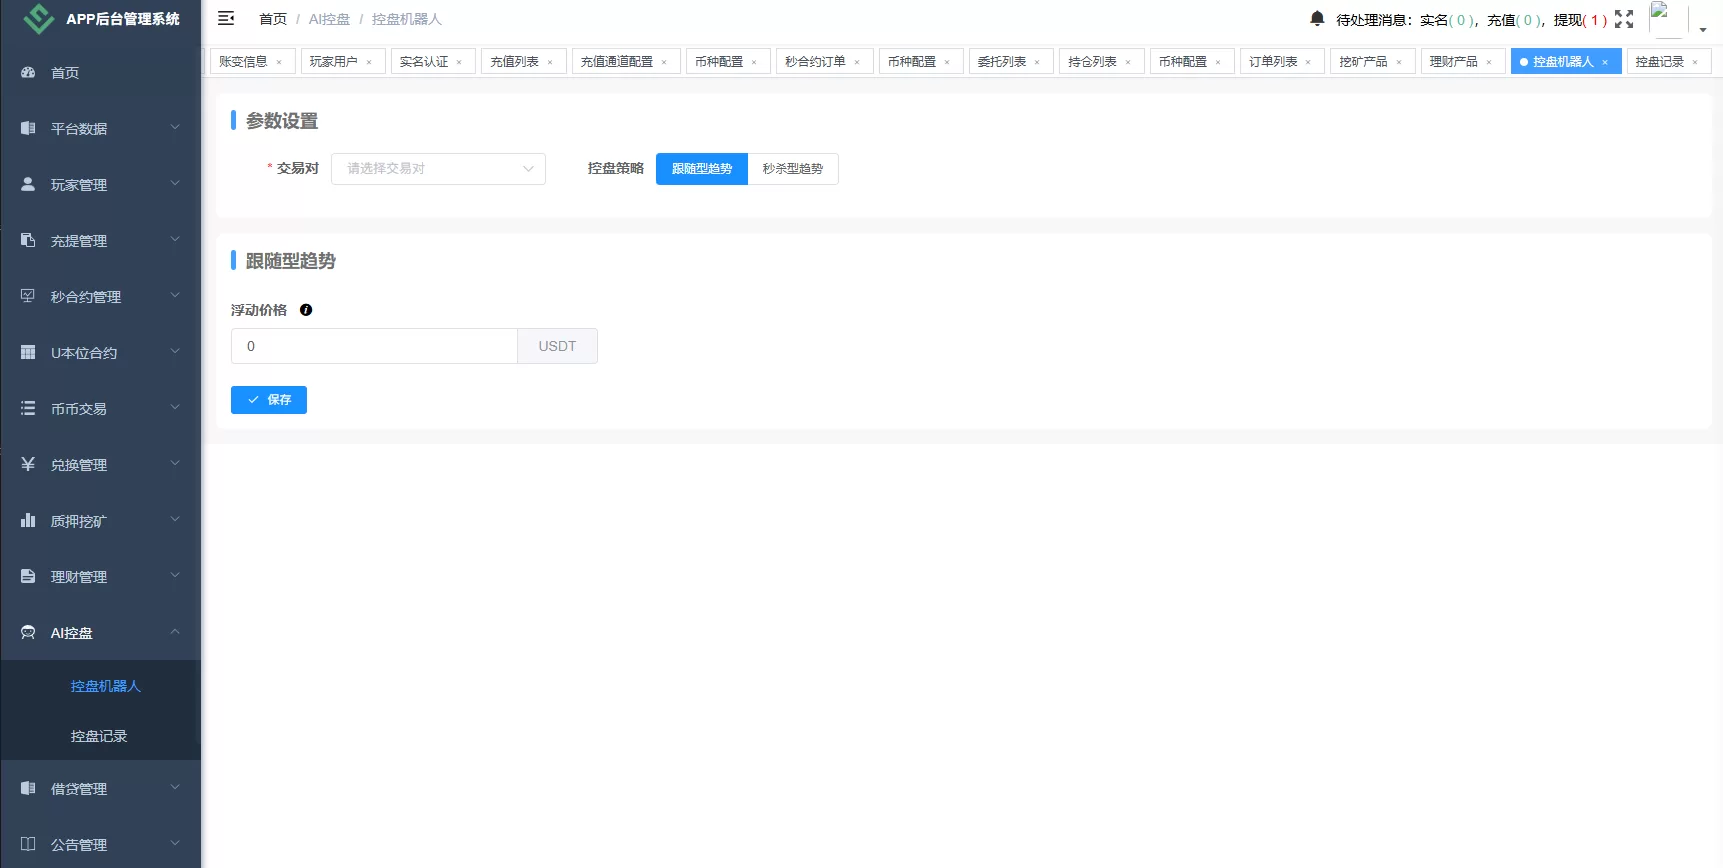Collapse the sidebar with the hamburger icon
This screenshot has height=868, width=1723.
click(226, 18)
